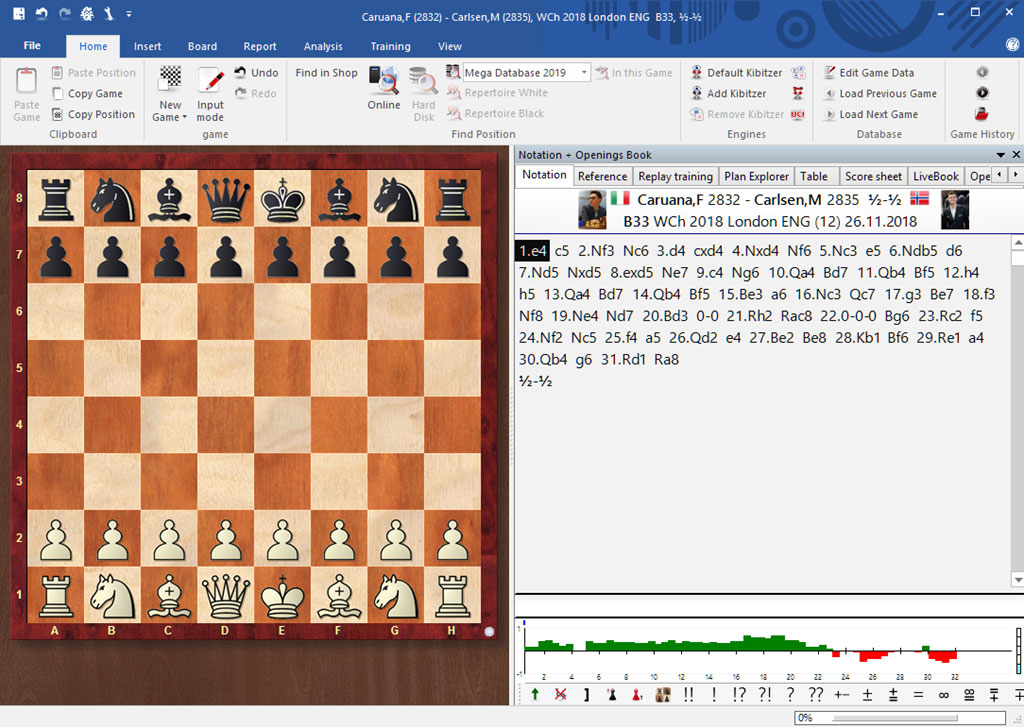Click the red cross delete-variation icon

click(x=561, y=694)
